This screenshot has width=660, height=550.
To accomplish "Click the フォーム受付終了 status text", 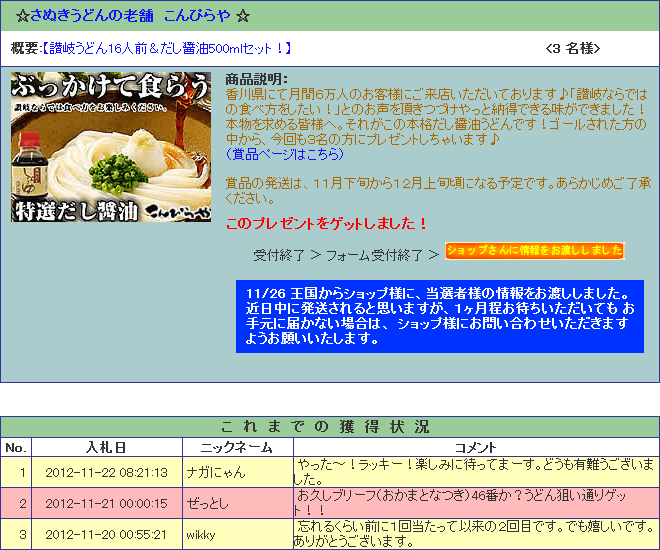I will point(374,255).
